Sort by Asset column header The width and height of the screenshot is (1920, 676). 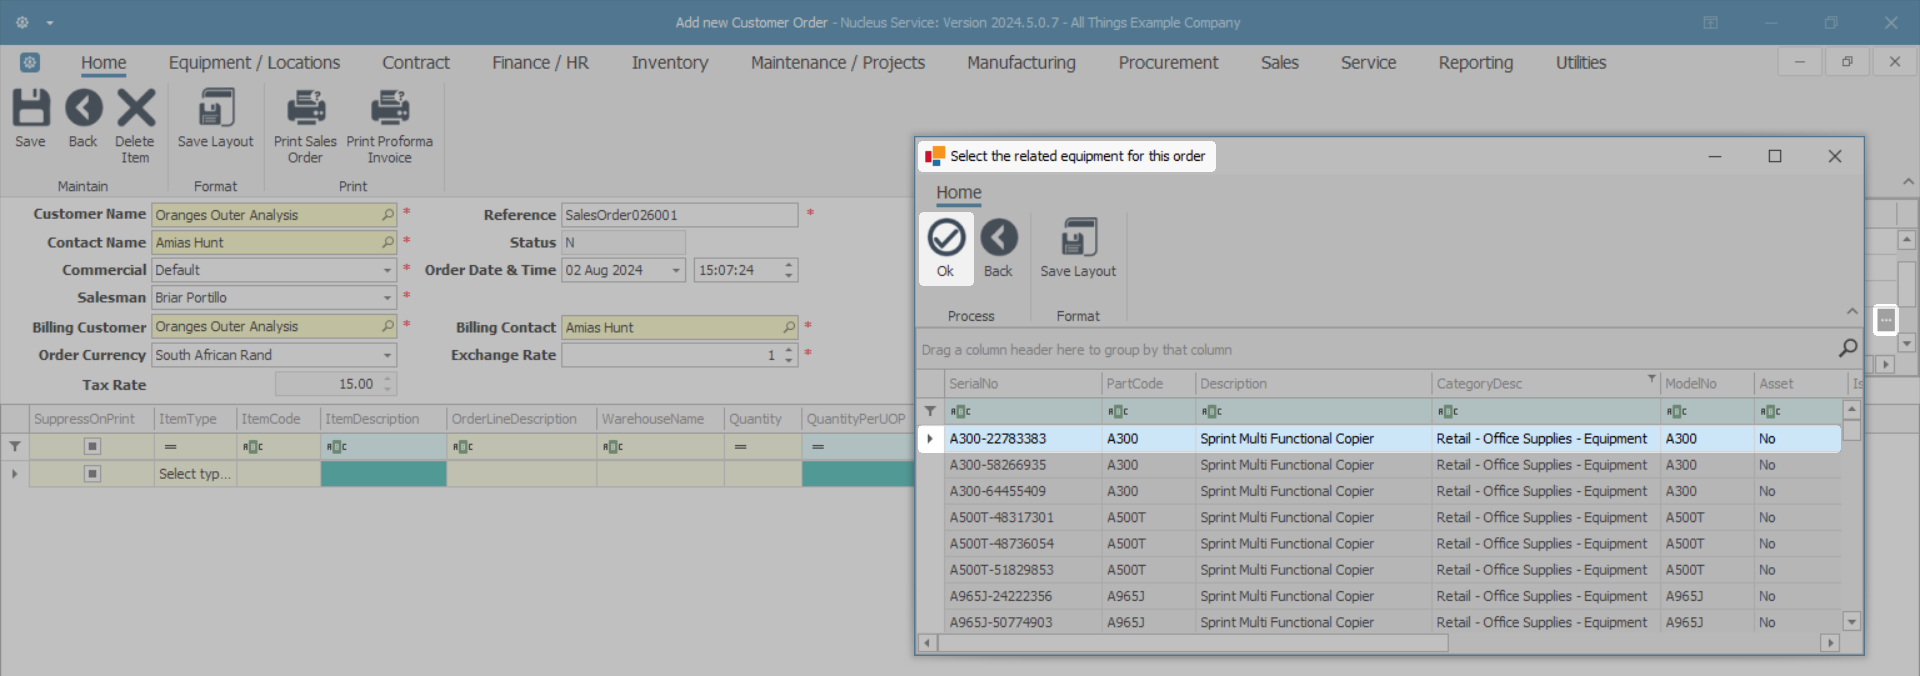1801,383
